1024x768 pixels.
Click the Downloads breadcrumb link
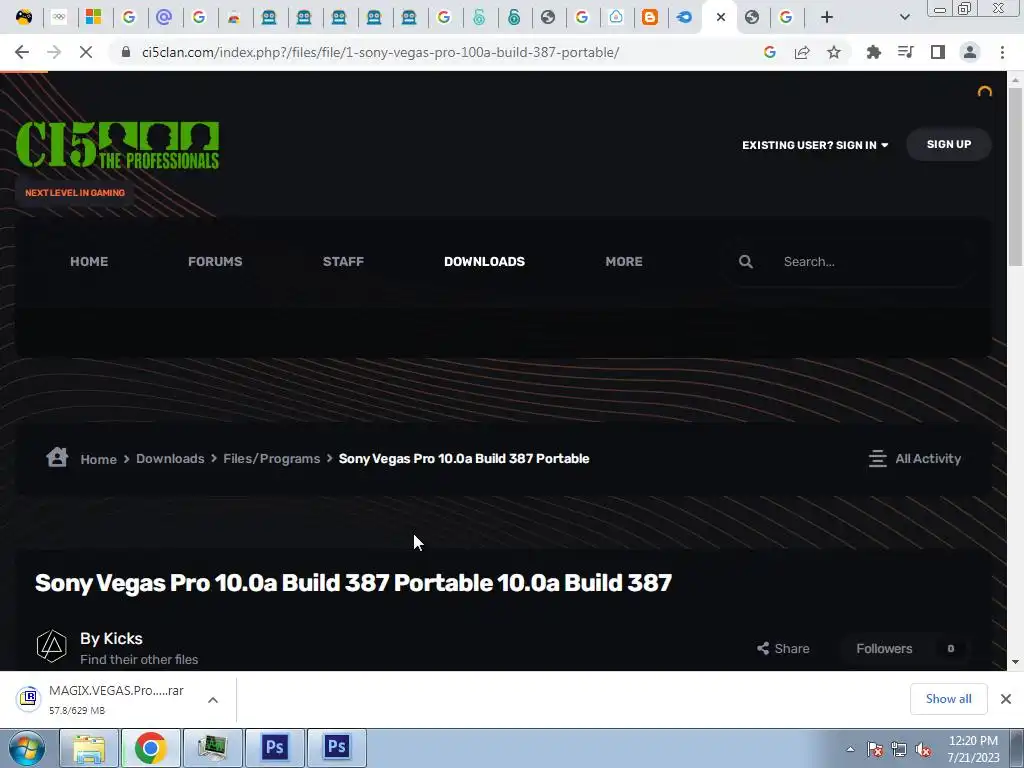pyautogui.click(x=170, y=458)
